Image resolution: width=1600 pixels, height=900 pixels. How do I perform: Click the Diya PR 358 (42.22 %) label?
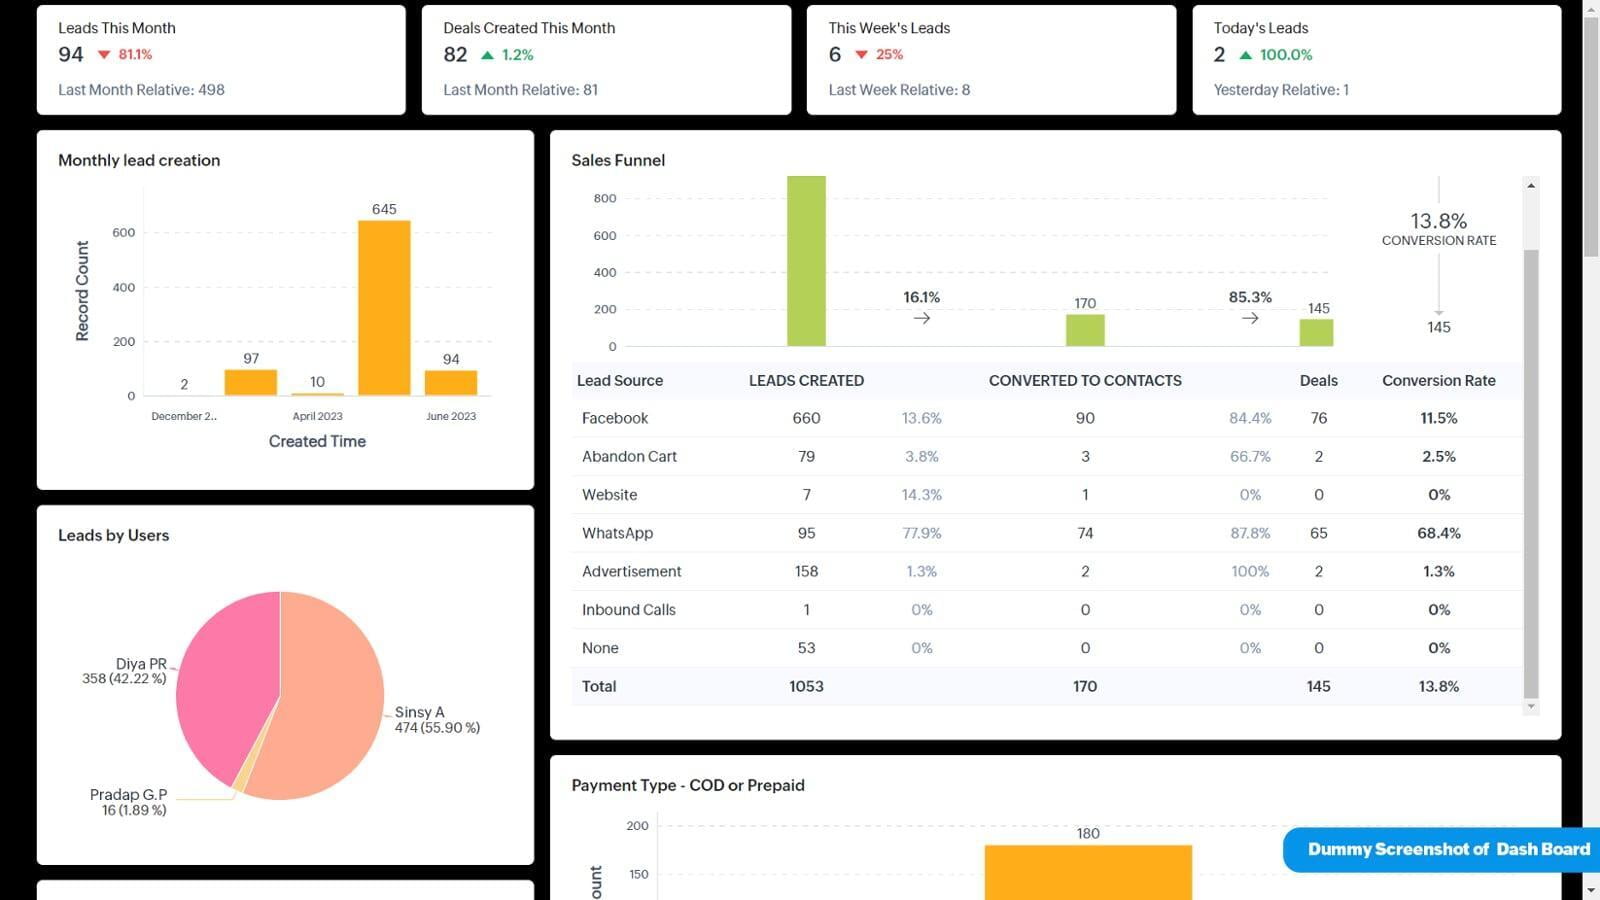click(125, 671)
